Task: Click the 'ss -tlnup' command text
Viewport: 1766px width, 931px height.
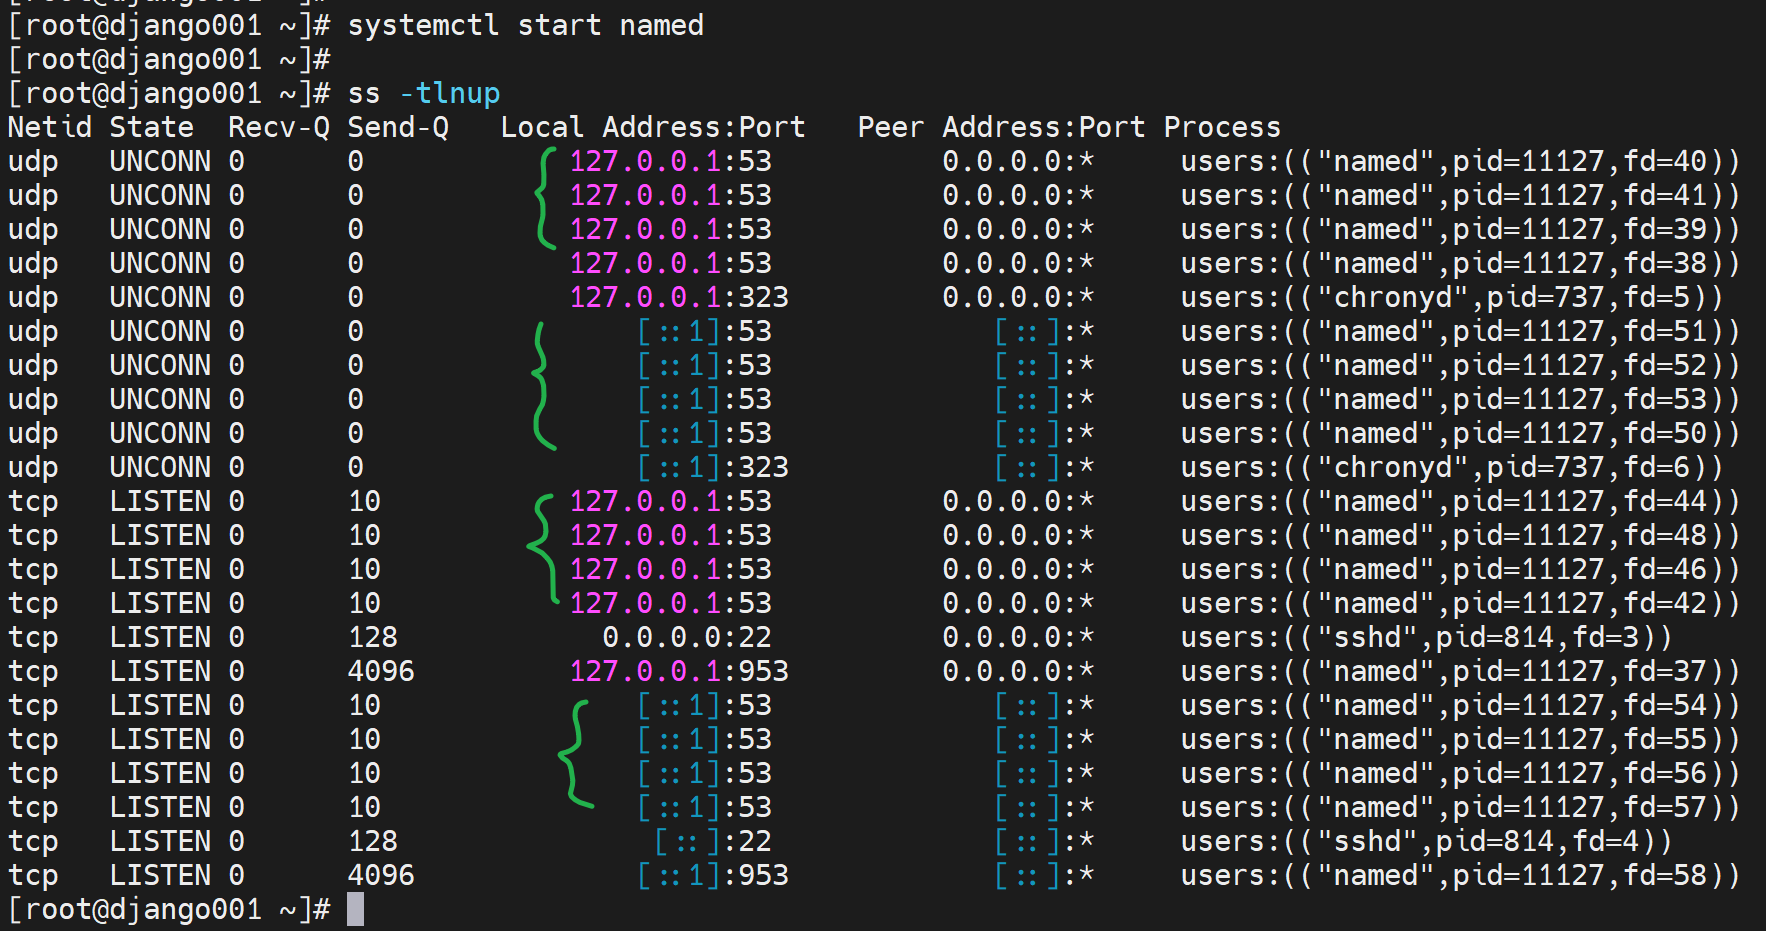Action: click(423, 93)
